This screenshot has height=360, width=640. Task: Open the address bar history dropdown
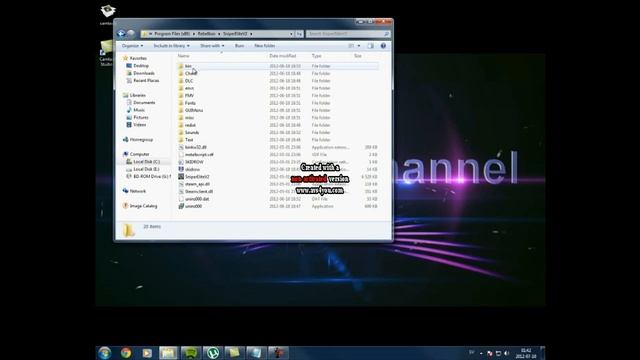291,34
